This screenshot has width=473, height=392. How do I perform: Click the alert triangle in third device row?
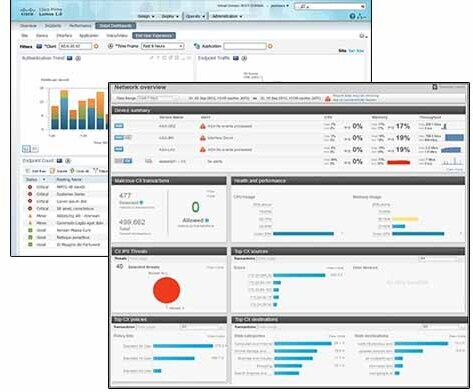[203, 150]
